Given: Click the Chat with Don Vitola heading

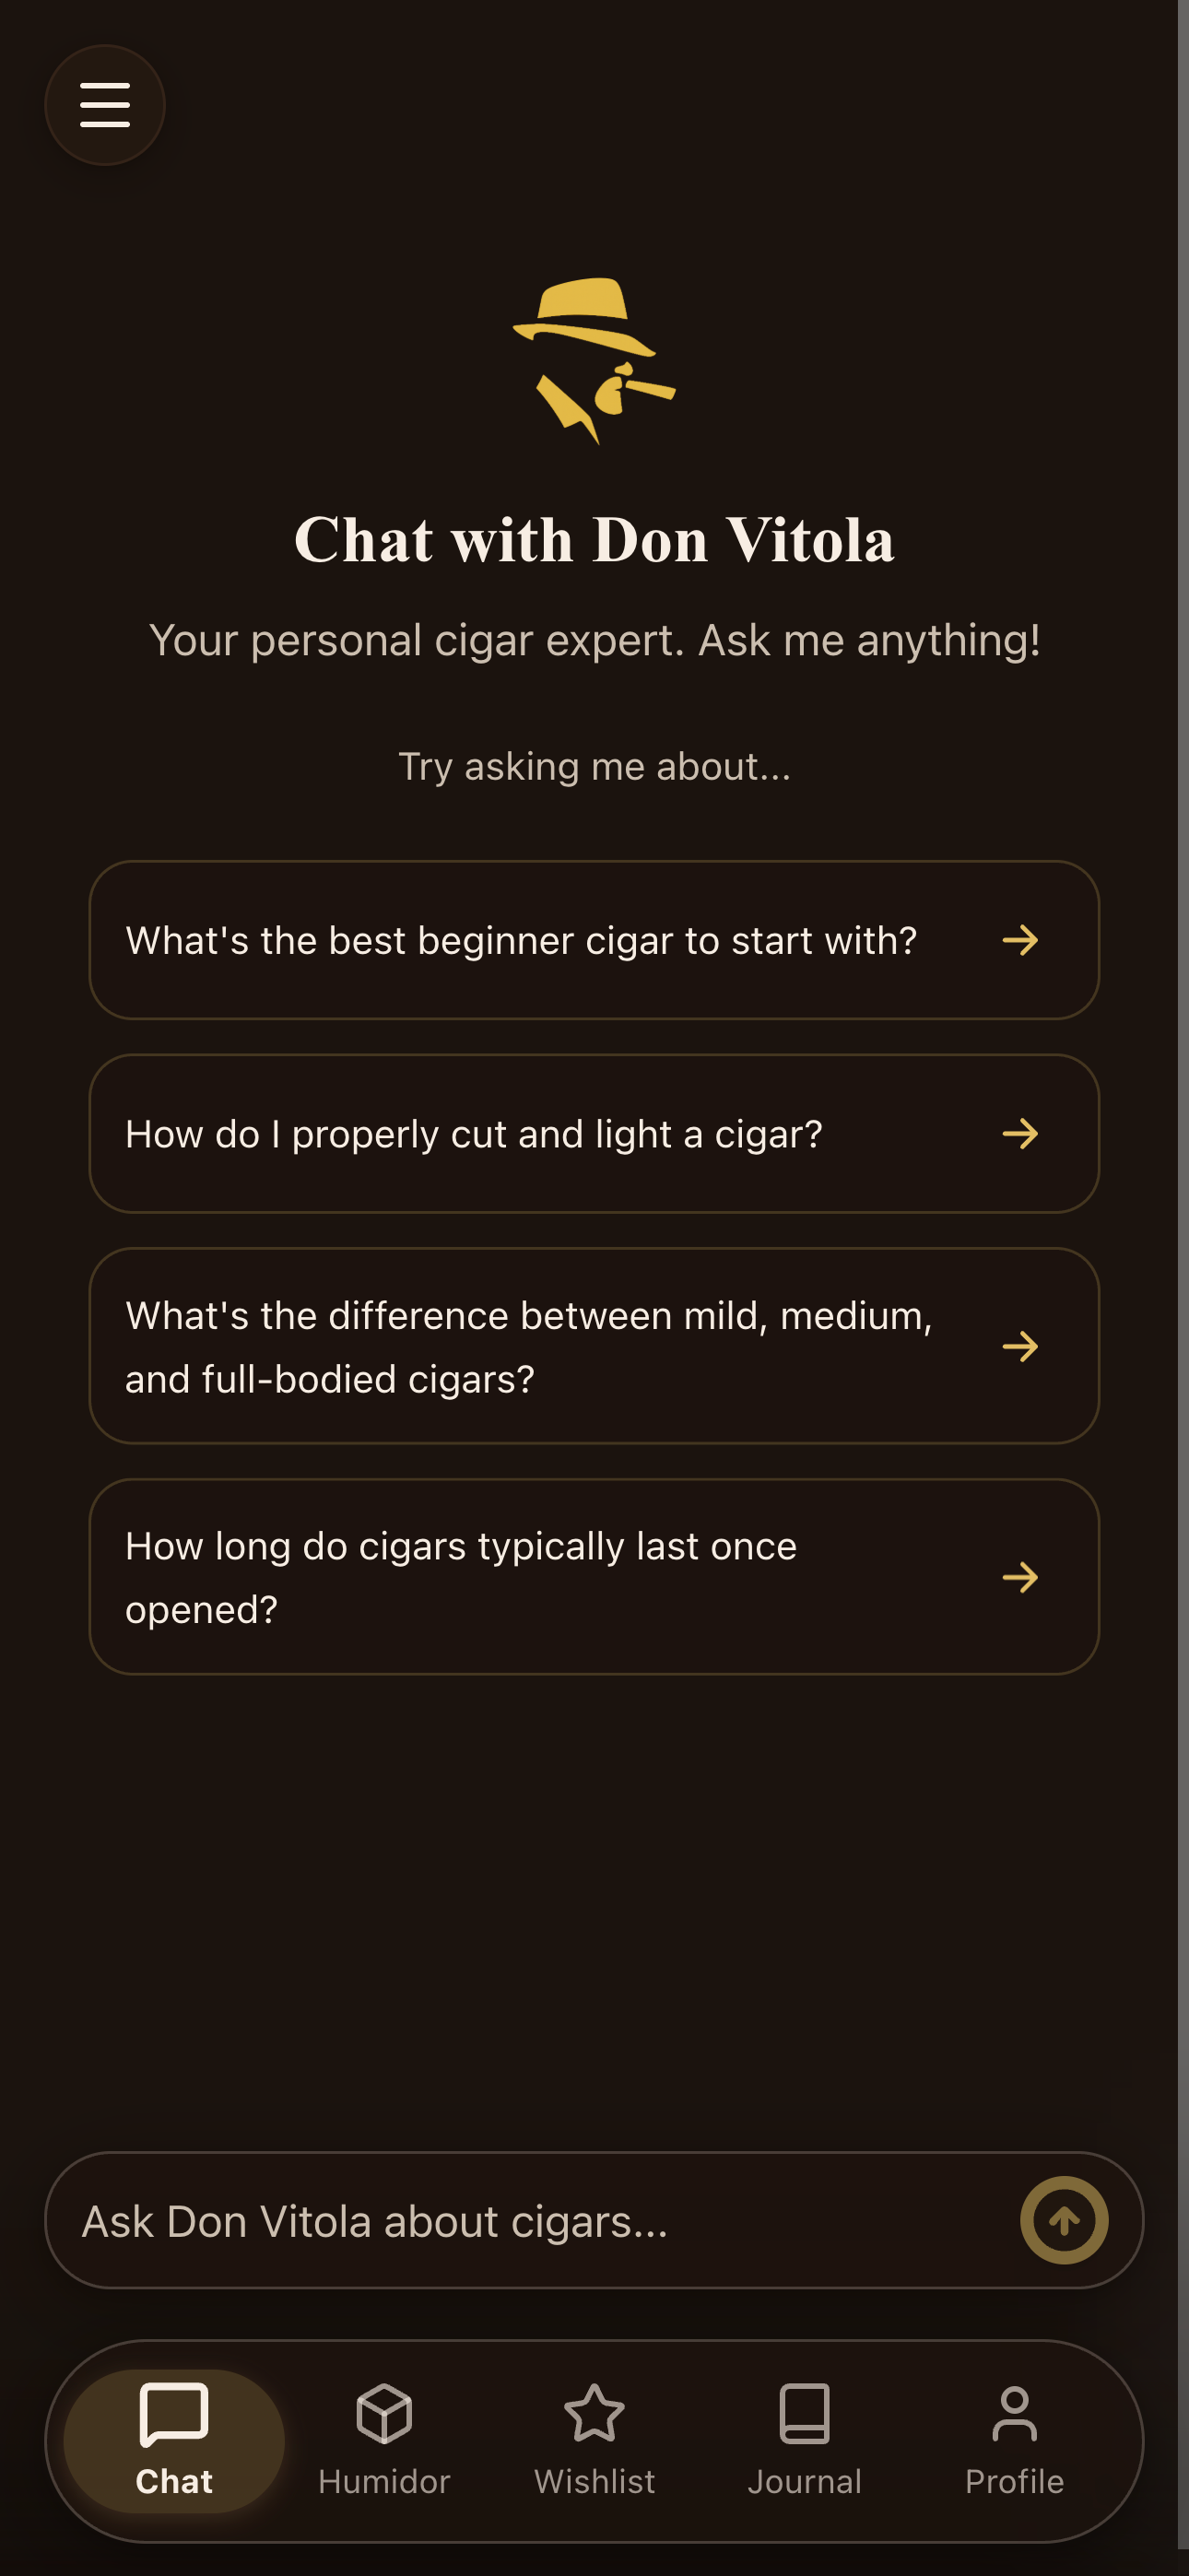Looking at the screenshot, I should (594, 540).
